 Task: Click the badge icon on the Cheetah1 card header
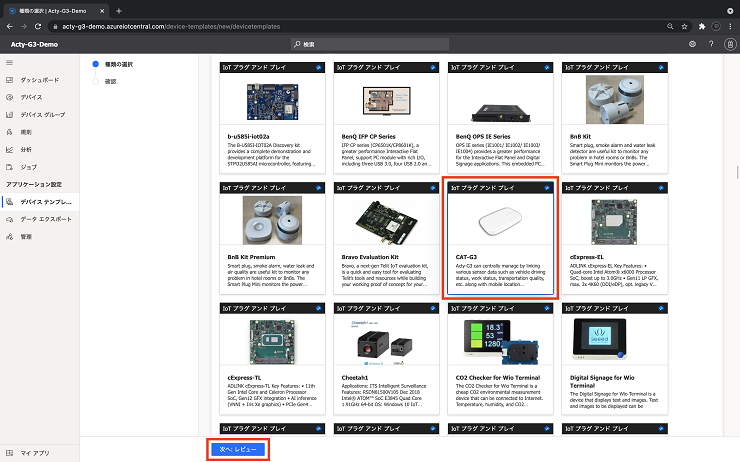[x=433, y=308]
